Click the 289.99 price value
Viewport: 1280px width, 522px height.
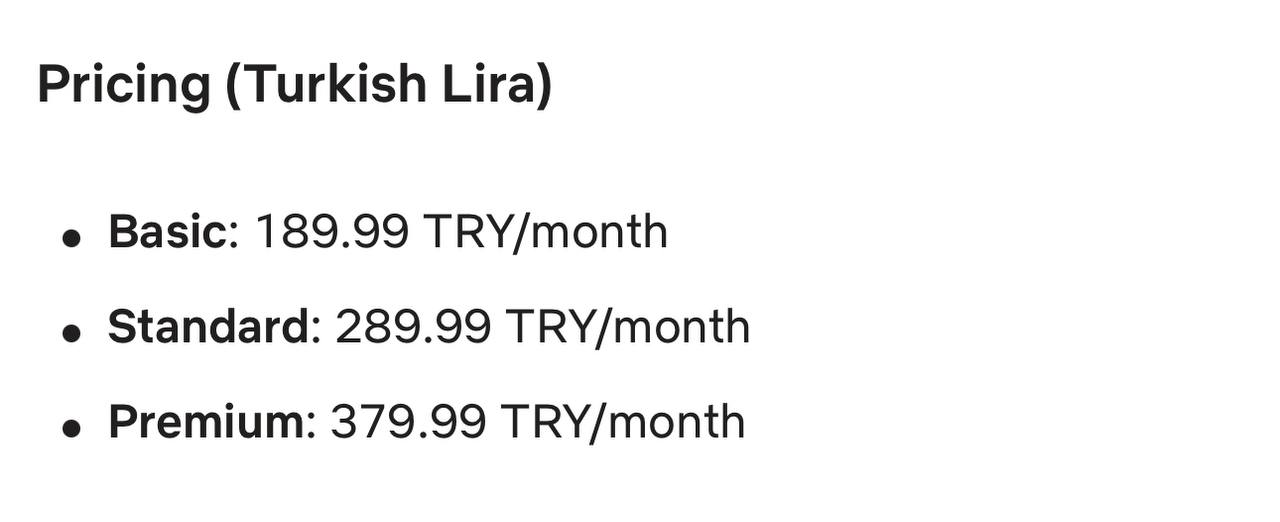413,327
